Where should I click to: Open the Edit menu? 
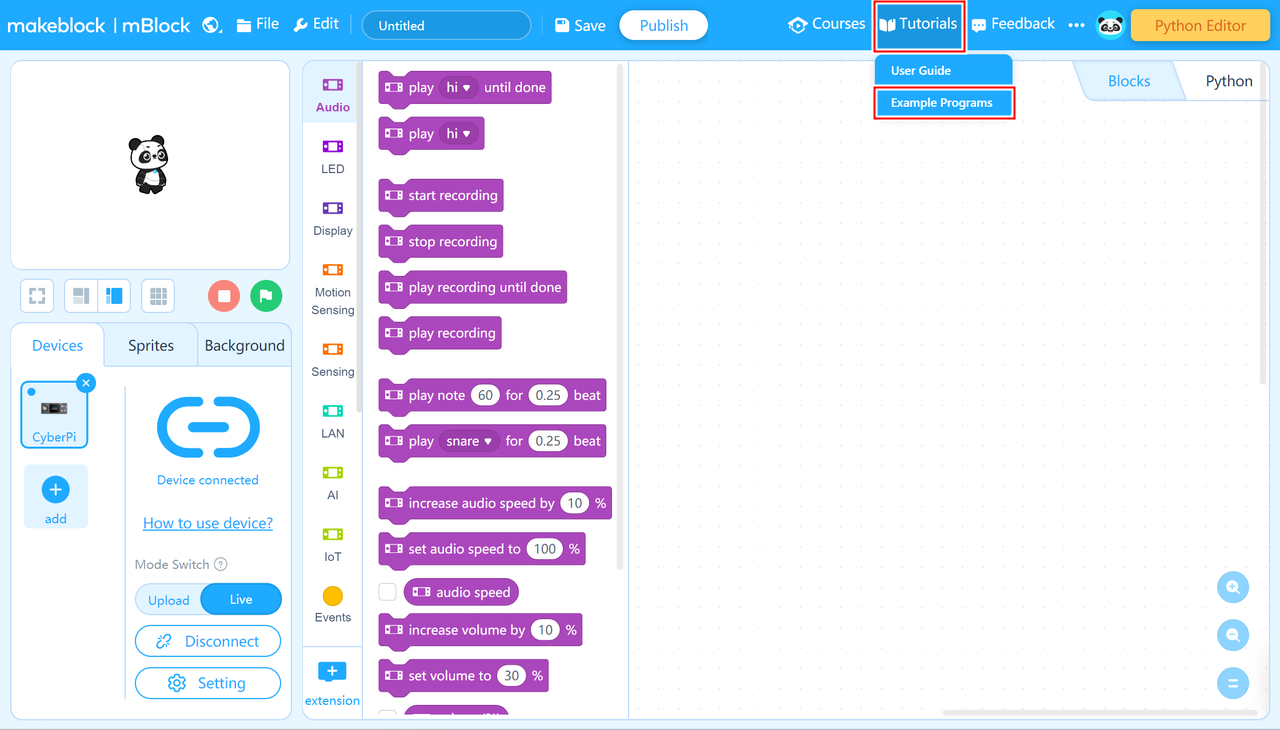point(316,24)
